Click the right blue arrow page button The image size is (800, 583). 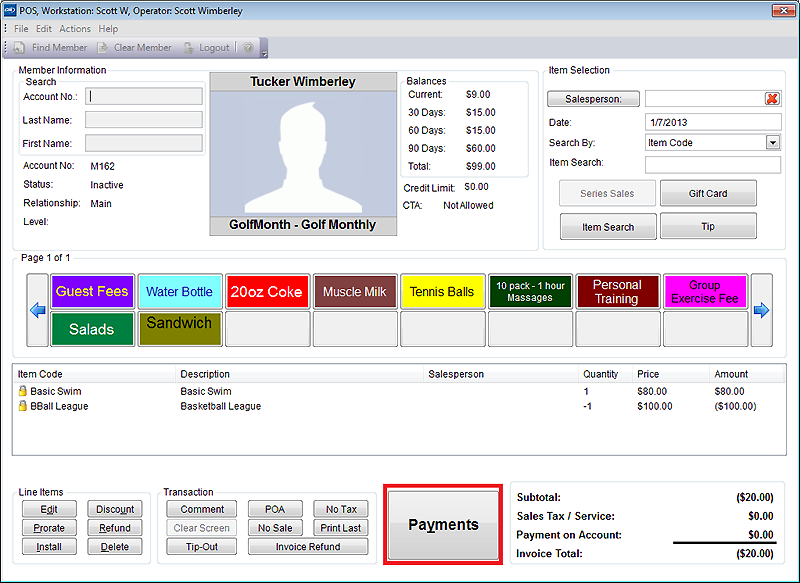pos(761,310)
